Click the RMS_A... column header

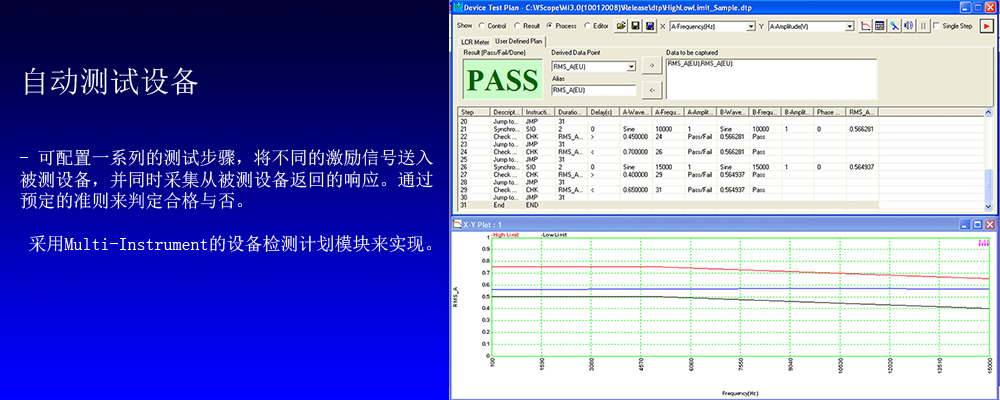(x=864, y=112)
